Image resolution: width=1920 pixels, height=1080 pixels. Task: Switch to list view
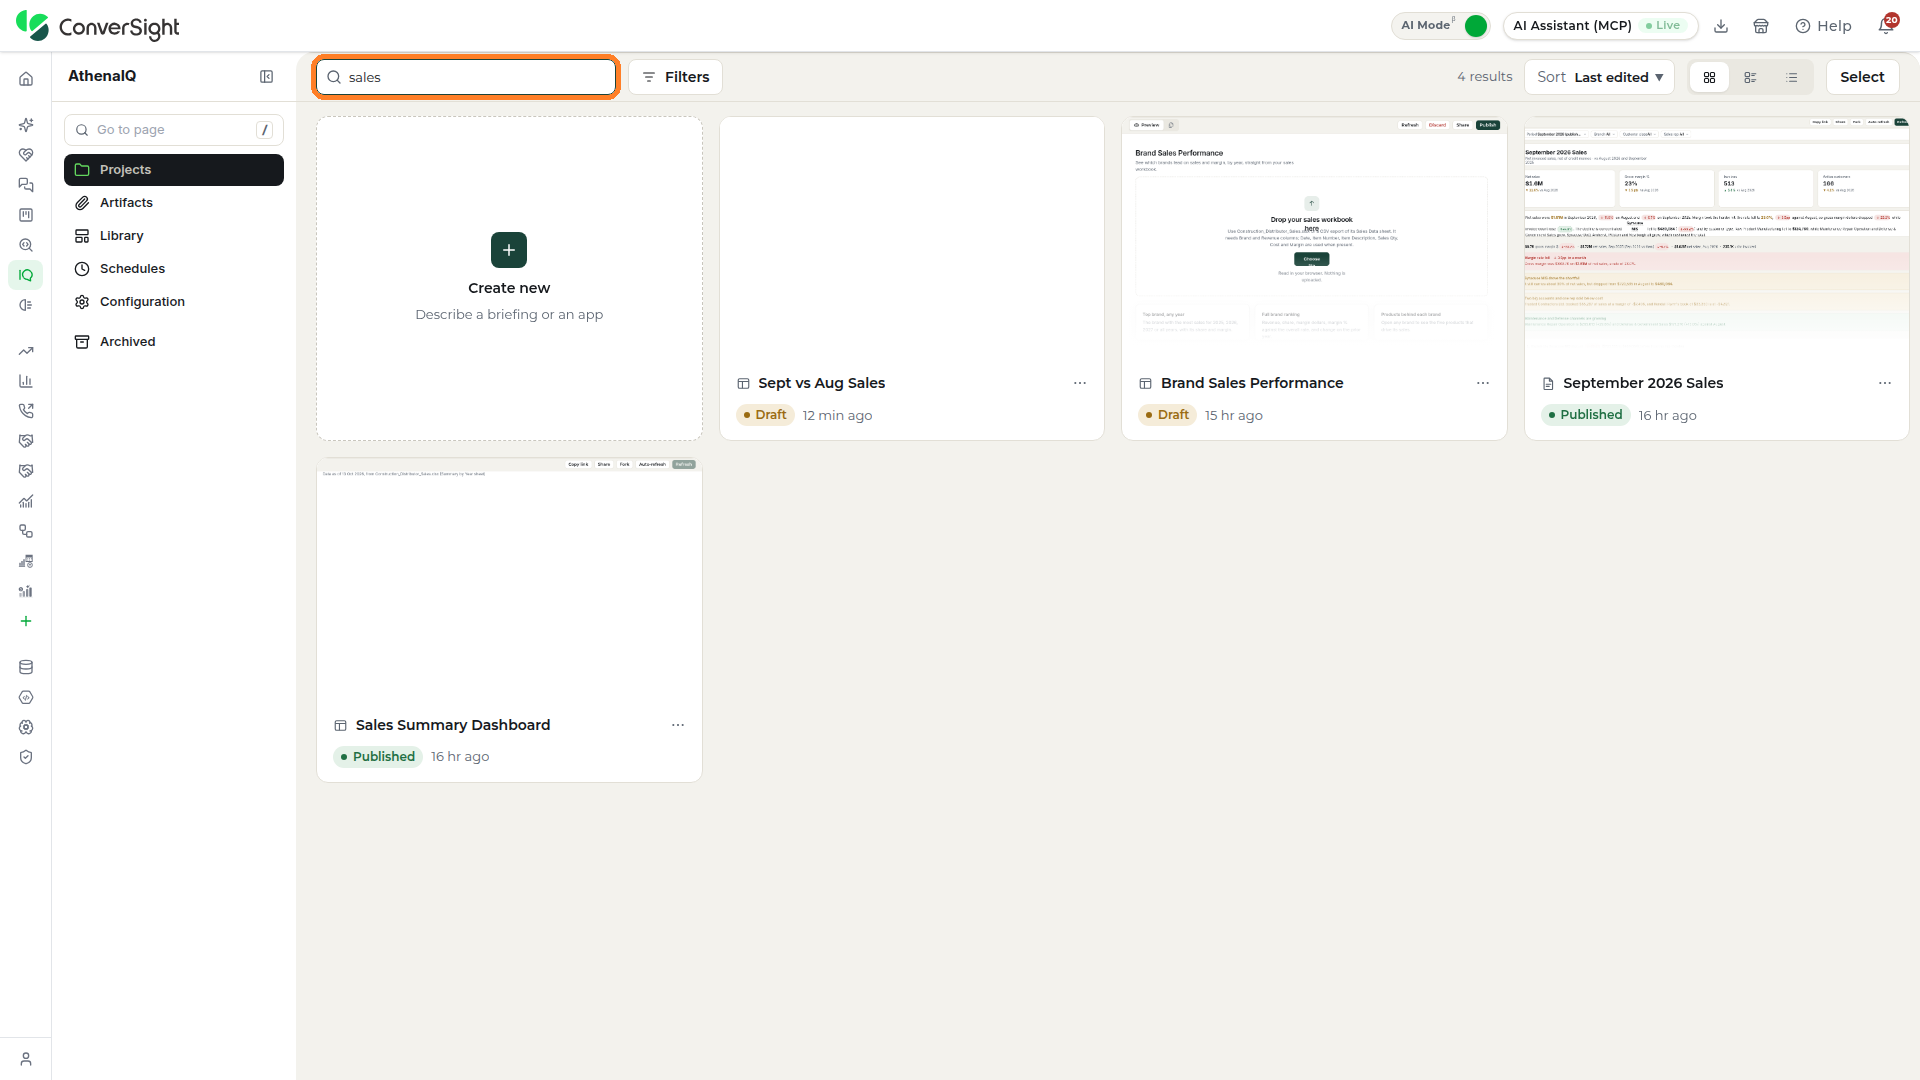(1791, 77)
